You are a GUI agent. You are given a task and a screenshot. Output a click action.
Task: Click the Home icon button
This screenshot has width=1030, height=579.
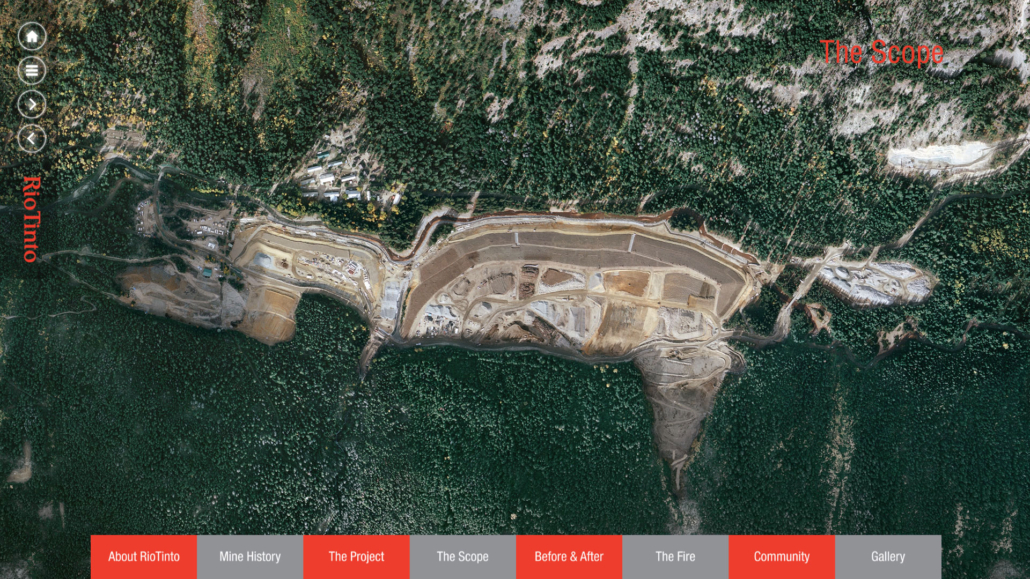coord(32,37)
